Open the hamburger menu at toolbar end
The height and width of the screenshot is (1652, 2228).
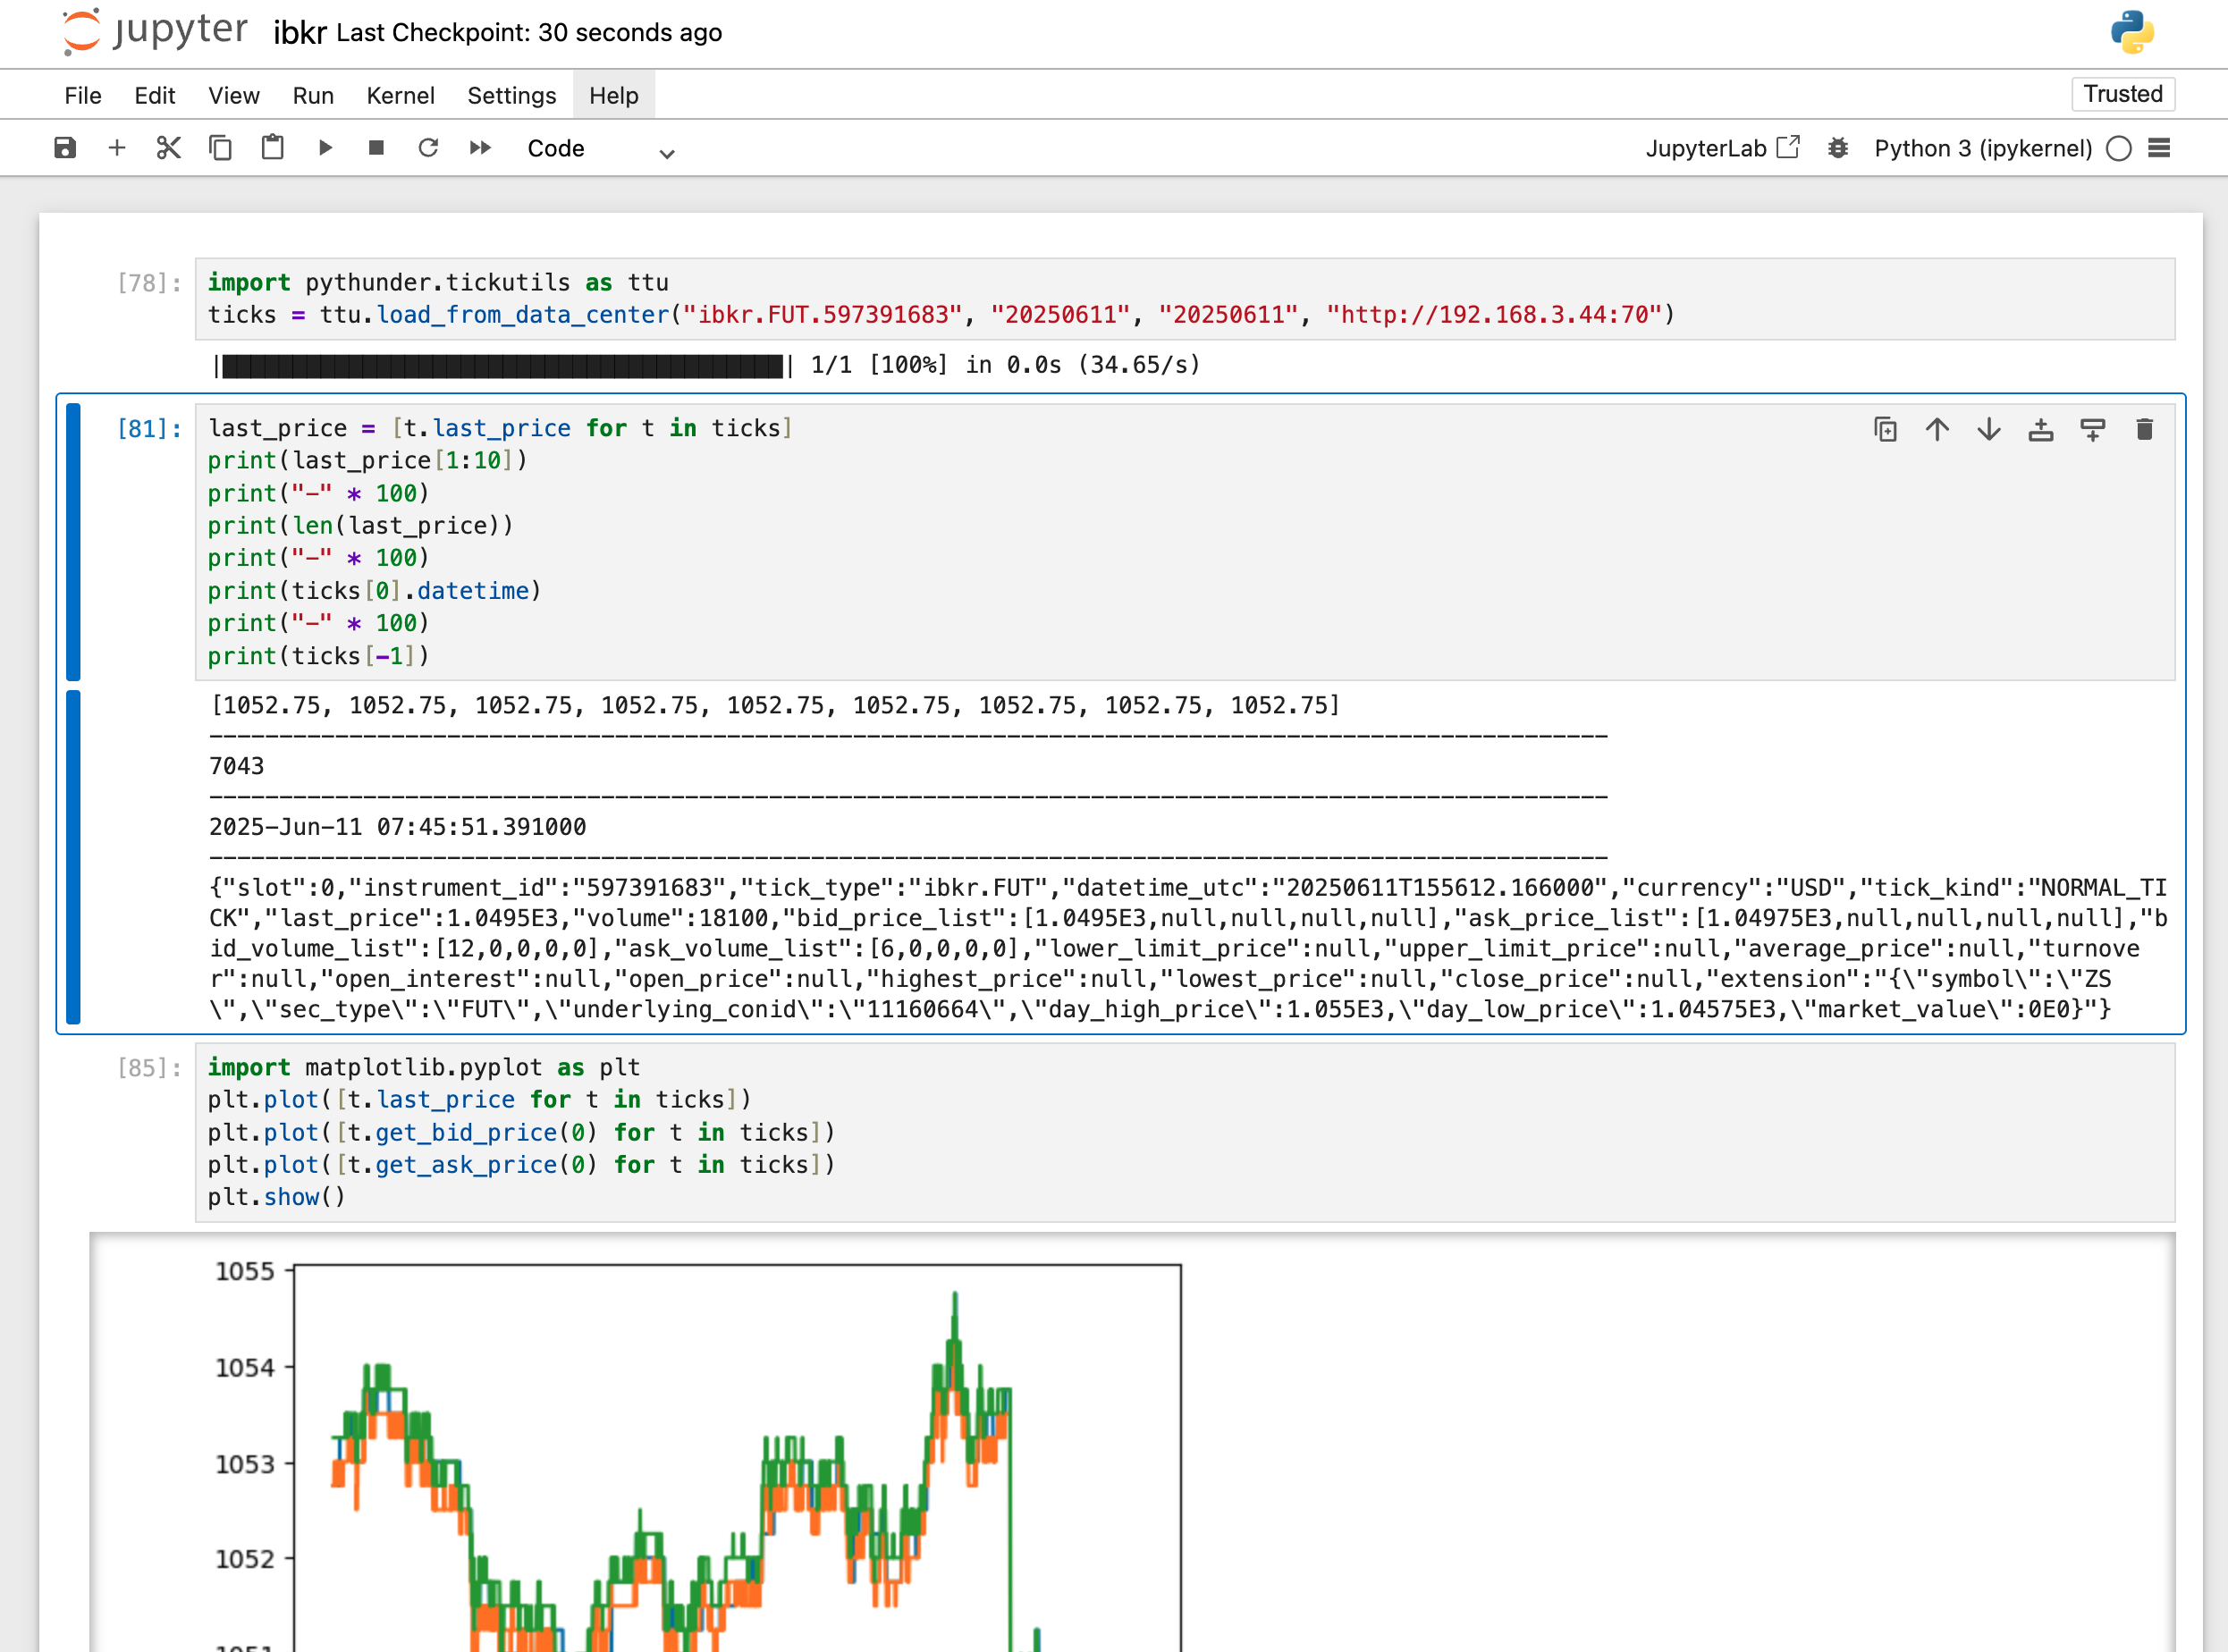(2159, 148)
